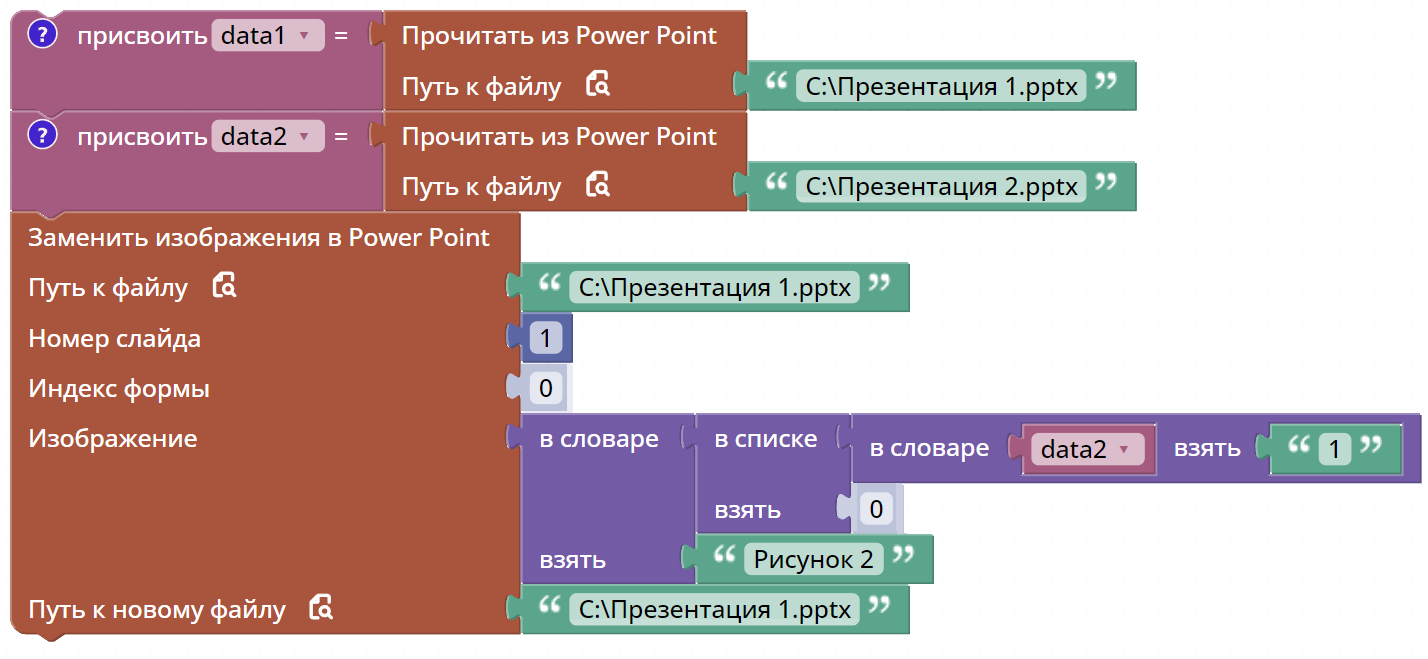Click help icon on data1 assign block
Image resolution: width=1428 pixels, height=659 pixels.
point(43,35)
